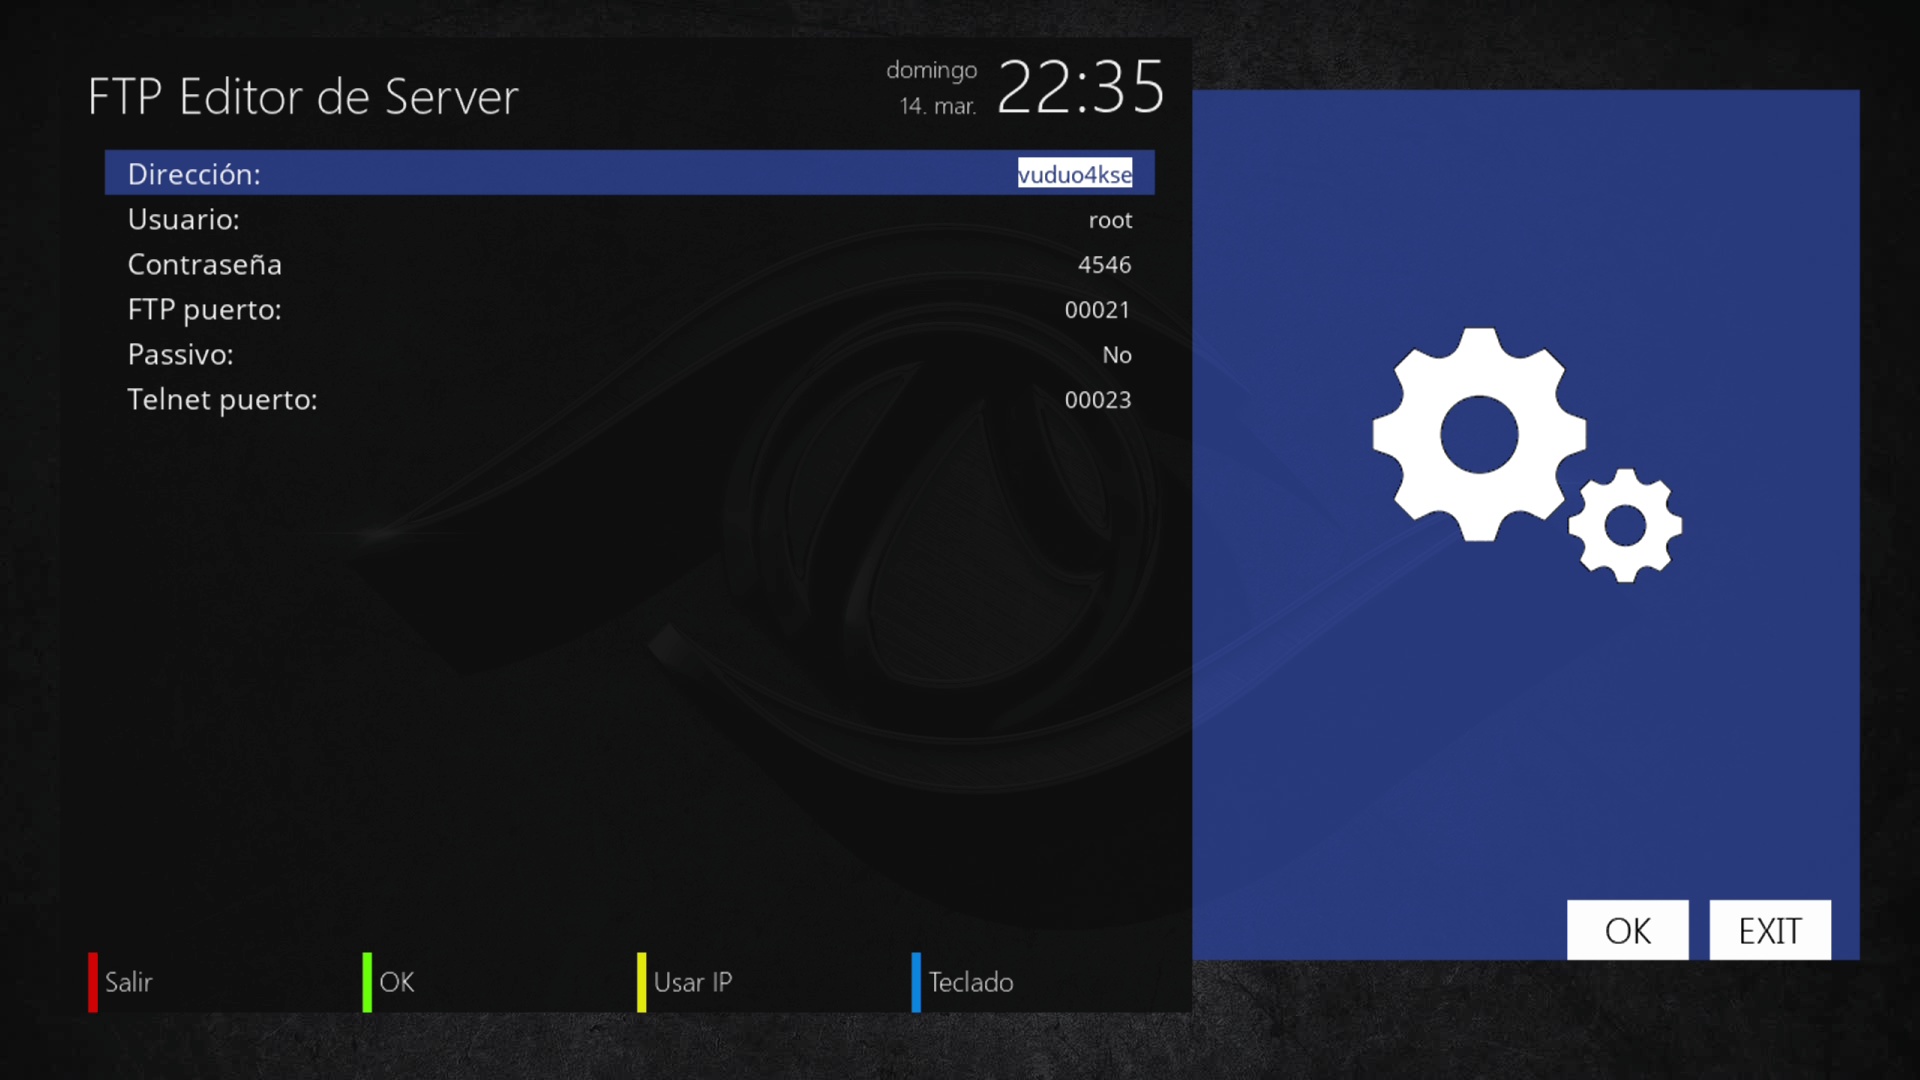Screen dimensions: 1920x1080
Task: Toggle the Passivo No value
Action: pyautogui.click(x=1116, y=355)
